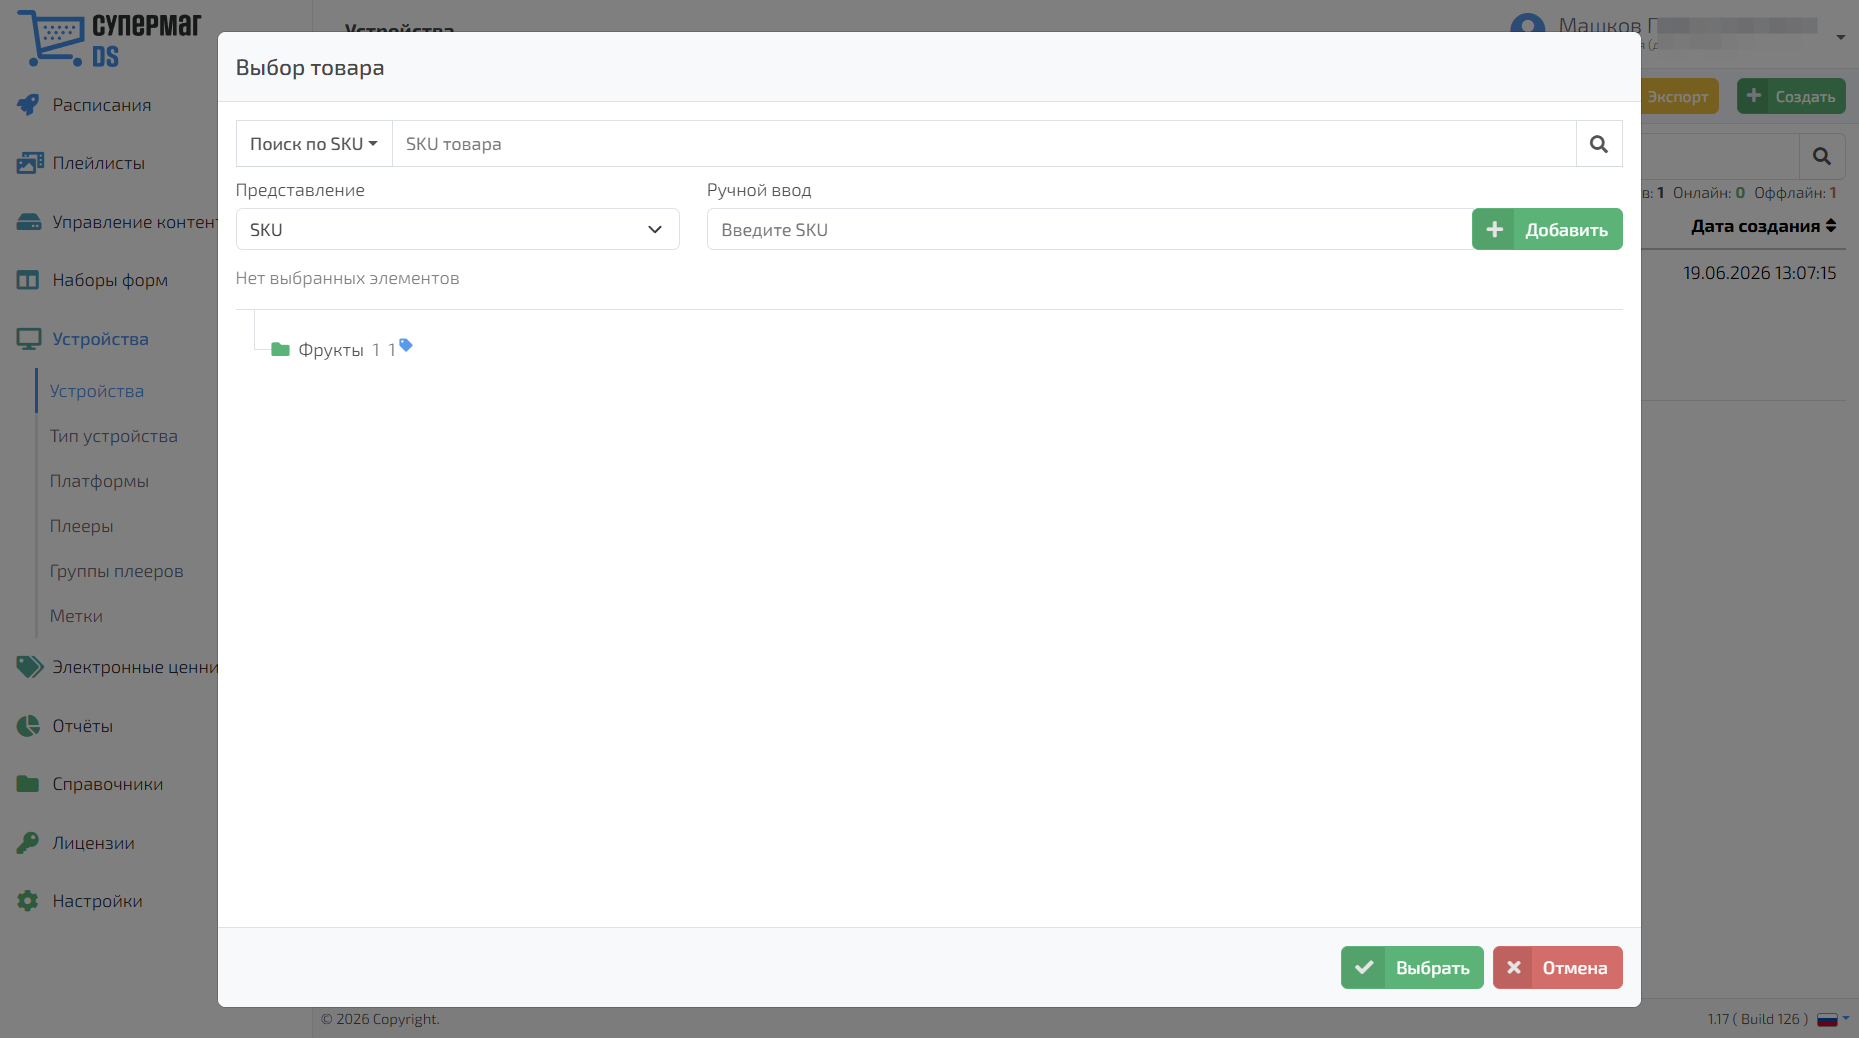Cancel the dialog with Отмена
The width and height of the screenshot is (1859, 1038).
point(1558,968)
